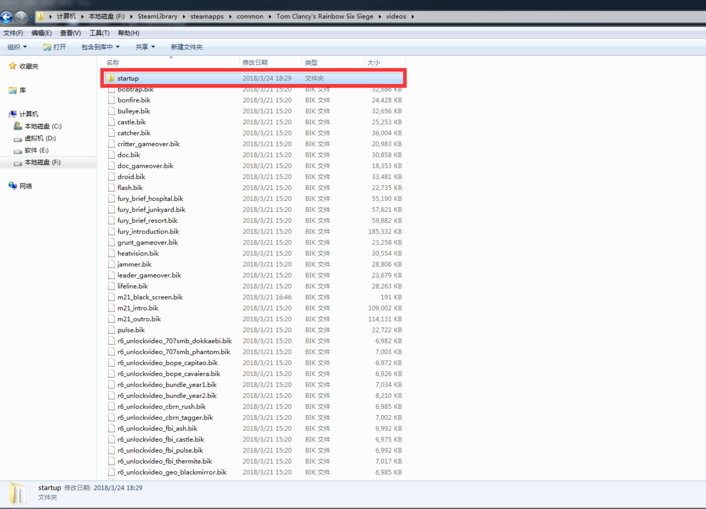Open the View (V) menu
706x509 pixels.
[70, 33]
